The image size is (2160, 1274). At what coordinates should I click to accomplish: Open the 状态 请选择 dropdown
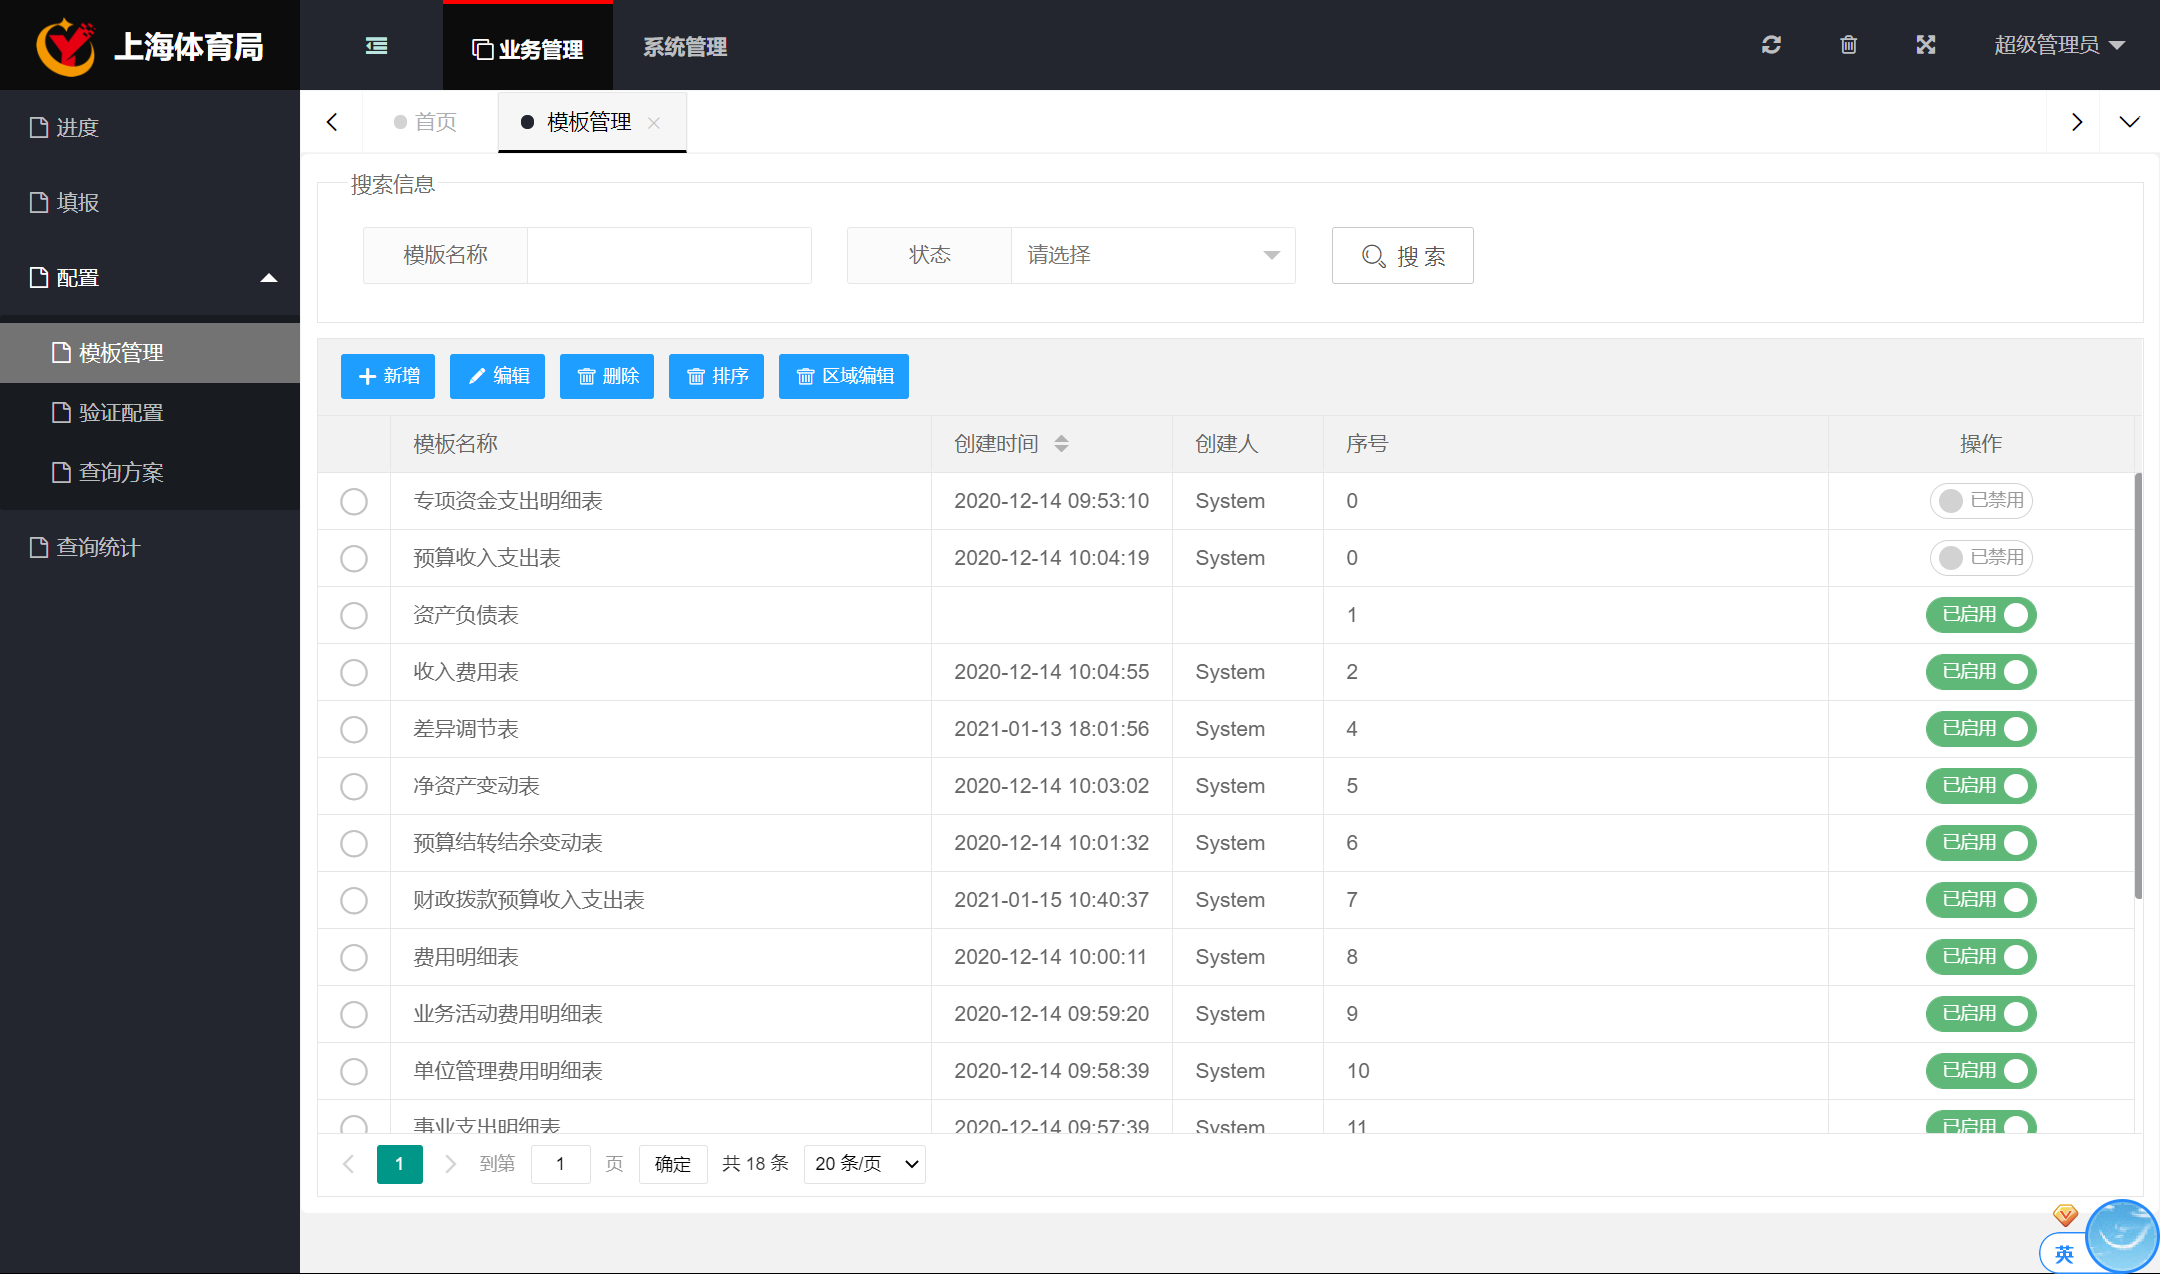click(1152, 256)
